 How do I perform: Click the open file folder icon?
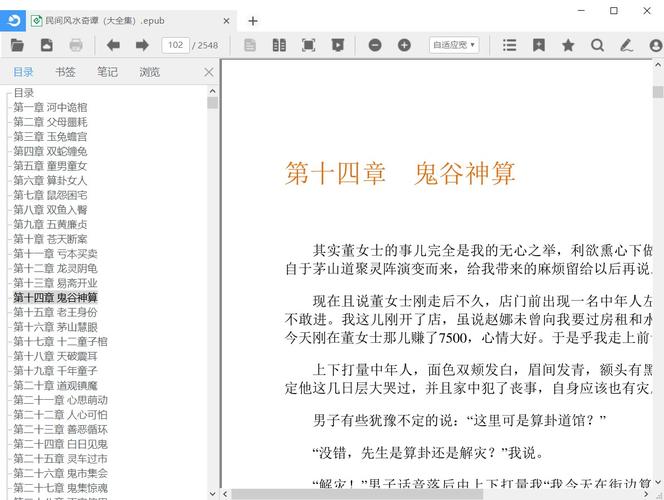pos(17,45)
